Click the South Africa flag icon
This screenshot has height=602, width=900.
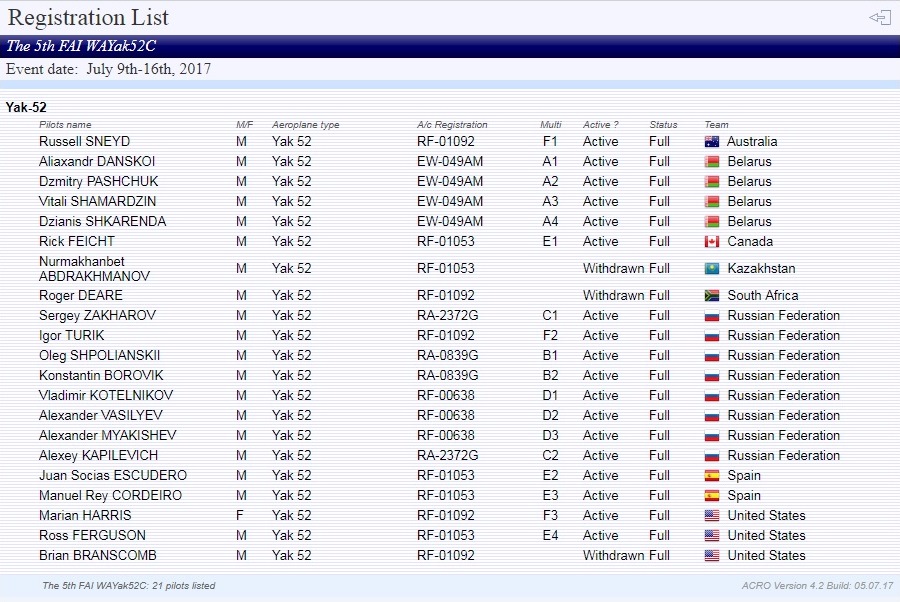coord(712,296)
